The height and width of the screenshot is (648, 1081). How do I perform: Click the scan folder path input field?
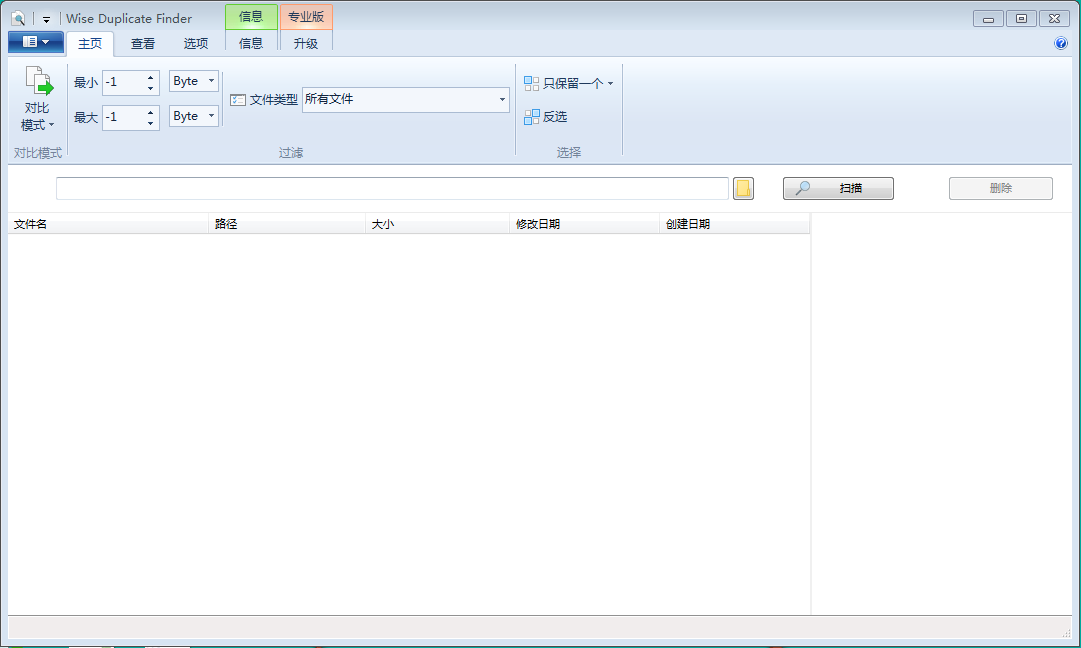pos(391,189)
